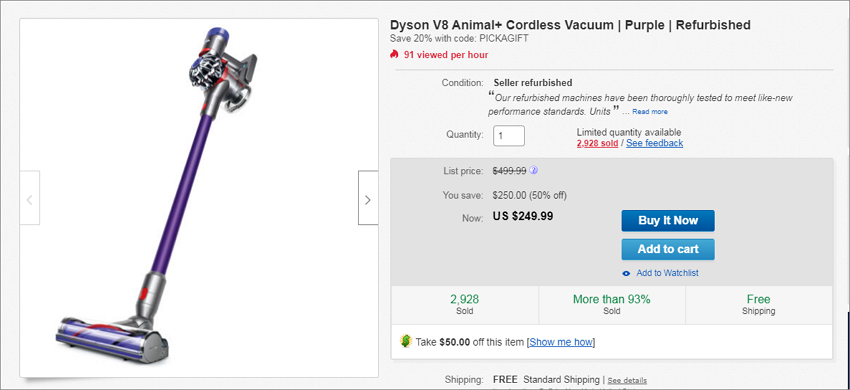
Task: Open shipping See details link
Action: (x=627, y=380)
